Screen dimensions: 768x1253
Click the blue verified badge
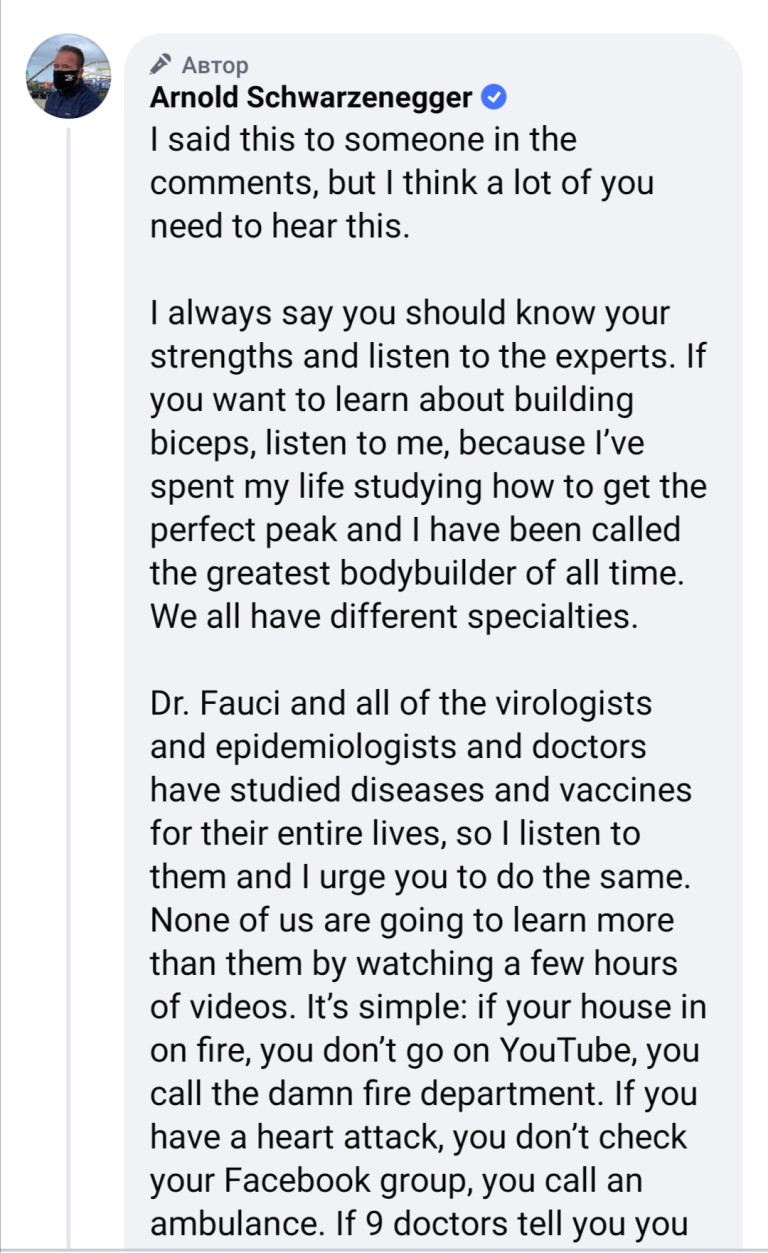click(495, 97)
